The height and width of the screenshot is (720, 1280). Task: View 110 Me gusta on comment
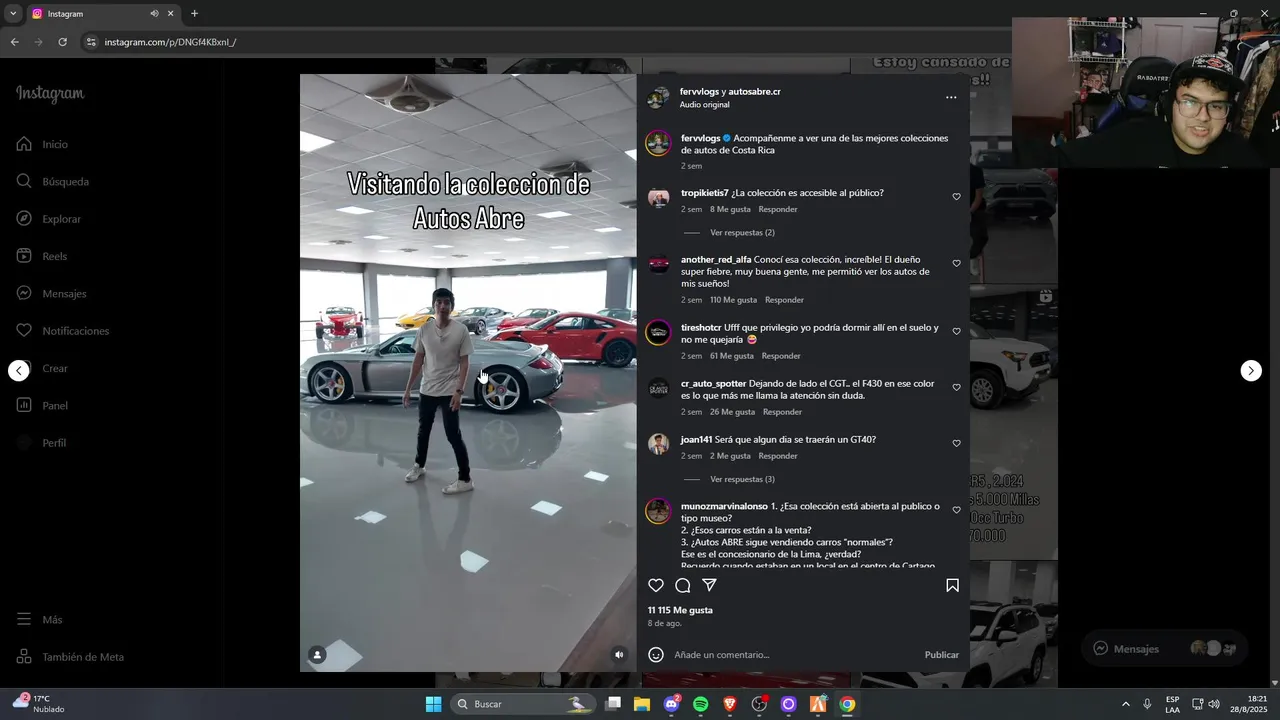733,300
